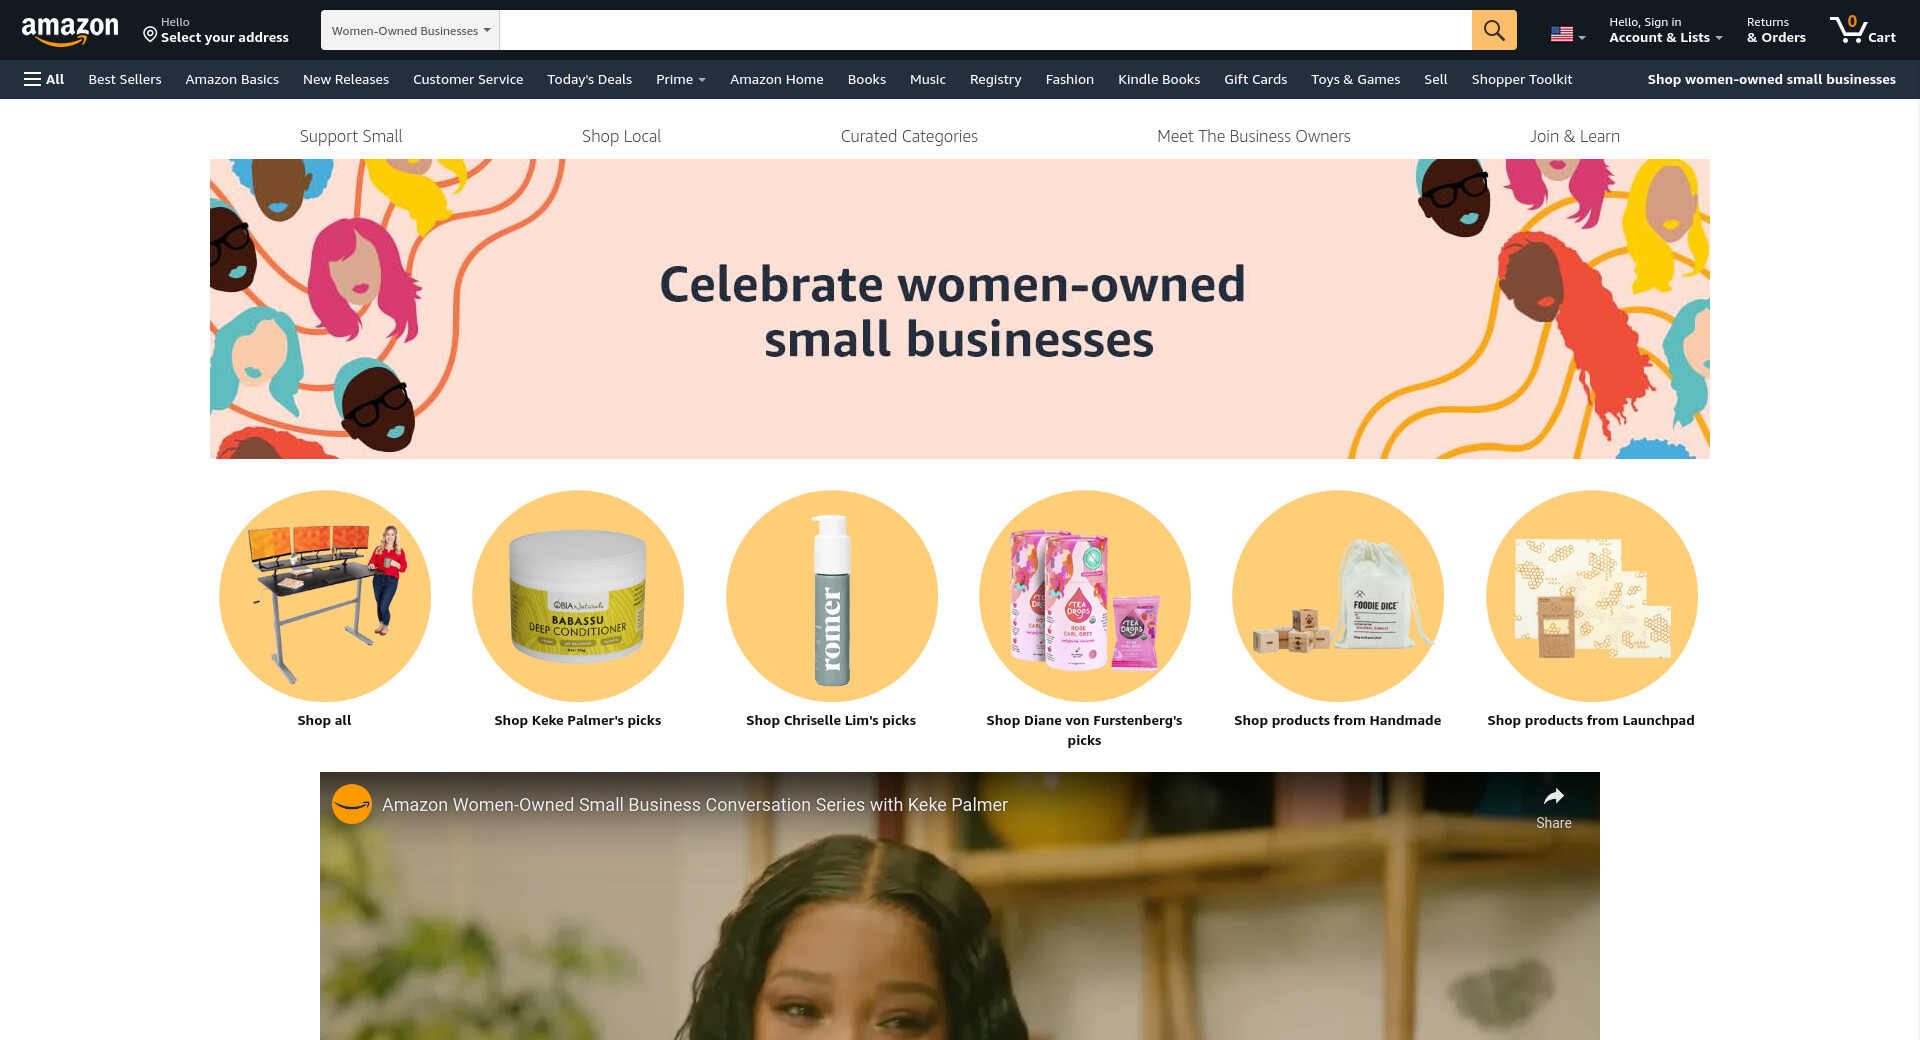Expand the Women-Owned Businesses search category dropdown

pyautogui.click(x=410, y=30)
